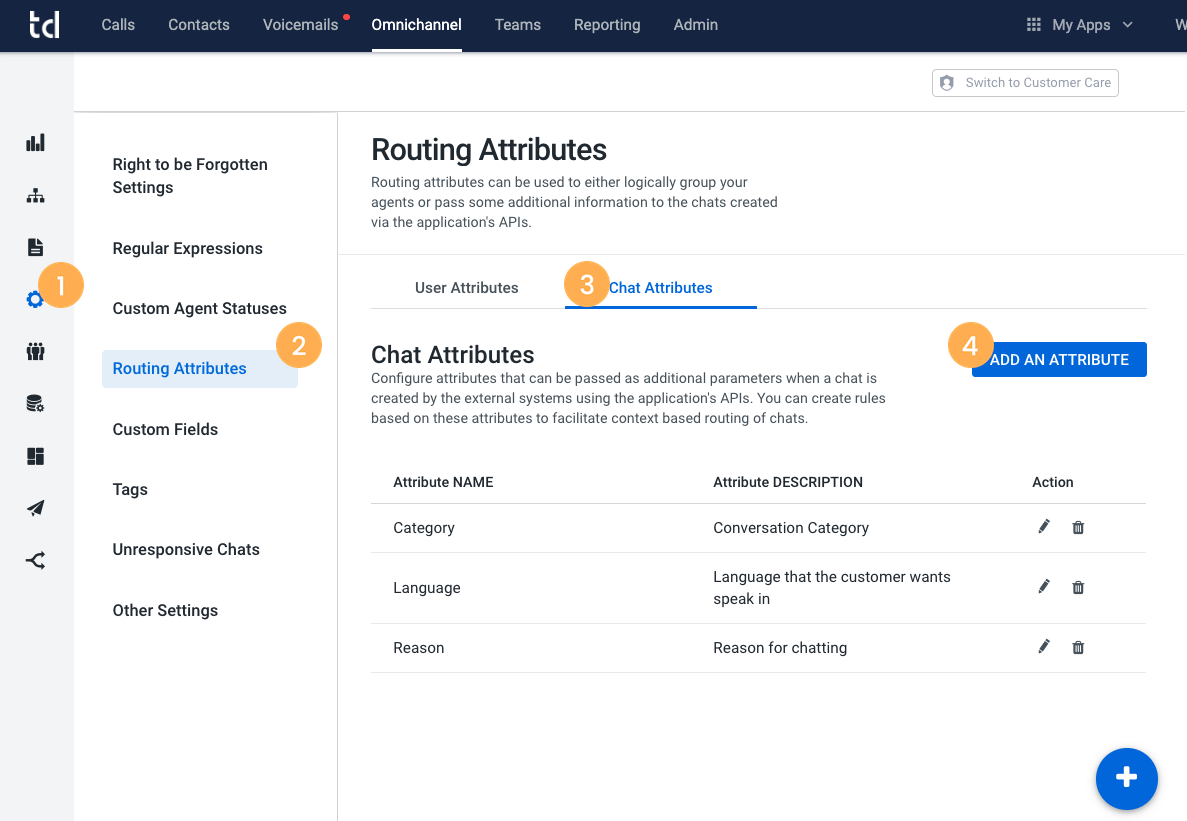Click the Reason for chatting description cell

coord(780,648)
